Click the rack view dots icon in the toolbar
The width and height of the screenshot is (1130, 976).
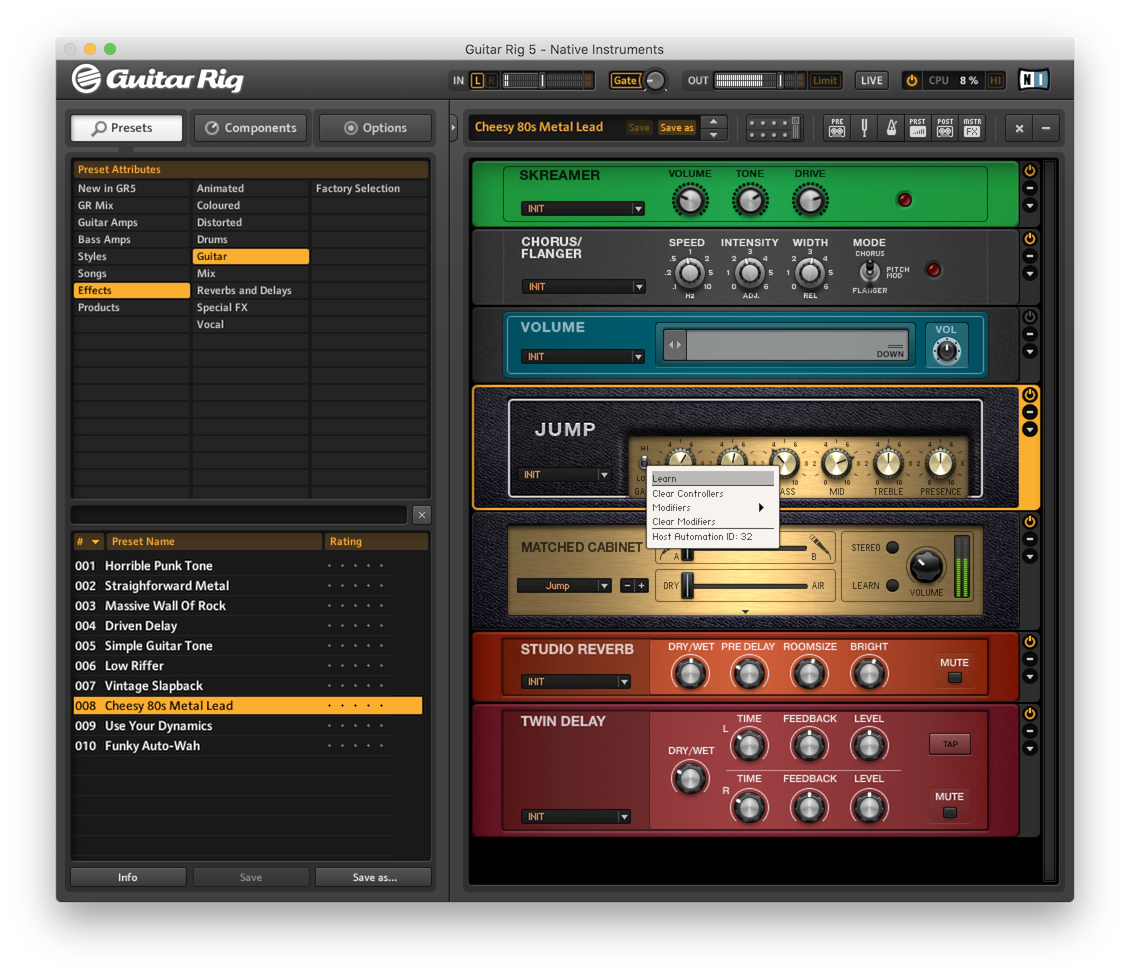pyautogui.click(x=773, y=128)
